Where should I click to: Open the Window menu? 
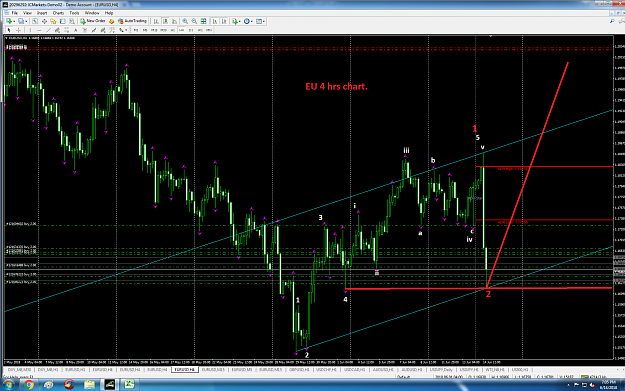click(92, 13)
